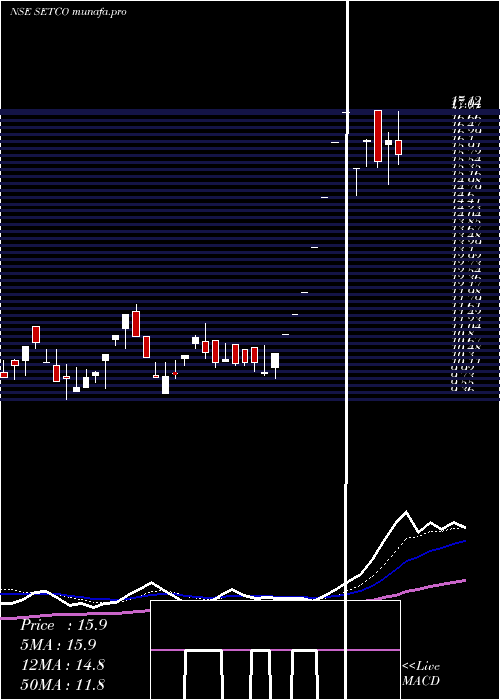500x700 pixels.
Task: Click the 'NSE SETCO munafa.pro' chart title
Action: point(68,12)
